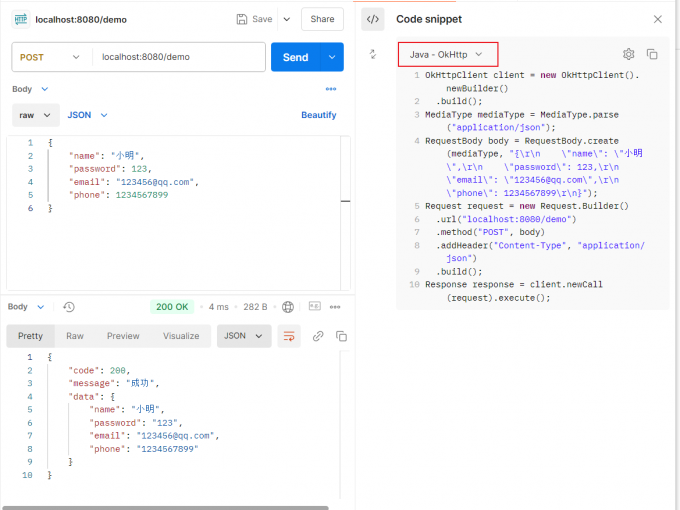This screenshot has width=680, height=510.
Task: Click the "name": "小明" line in request body
Action: (106, 156)
